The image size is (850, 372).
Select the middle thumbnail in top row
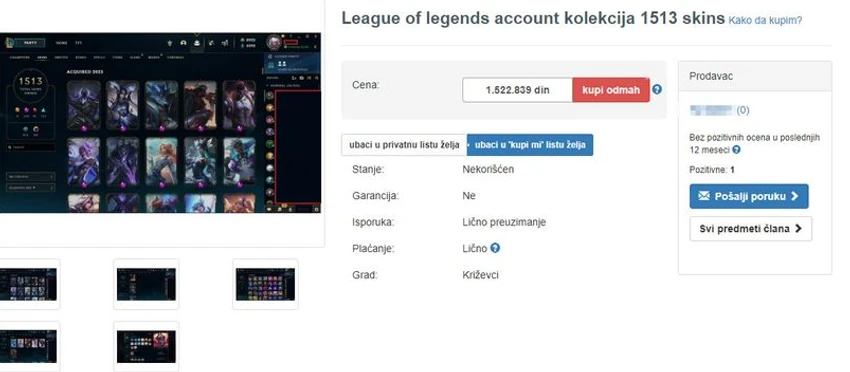pos(146,284)
